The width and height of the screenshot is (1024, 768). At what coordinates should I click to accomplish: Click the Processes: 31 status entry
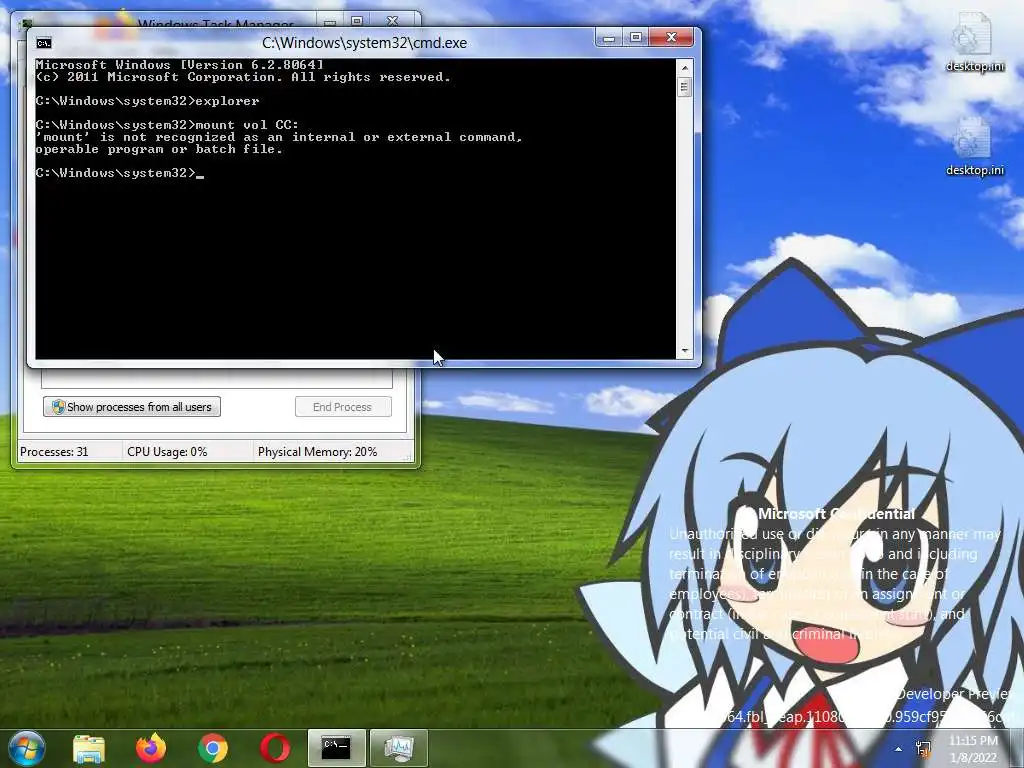(54, 452)
